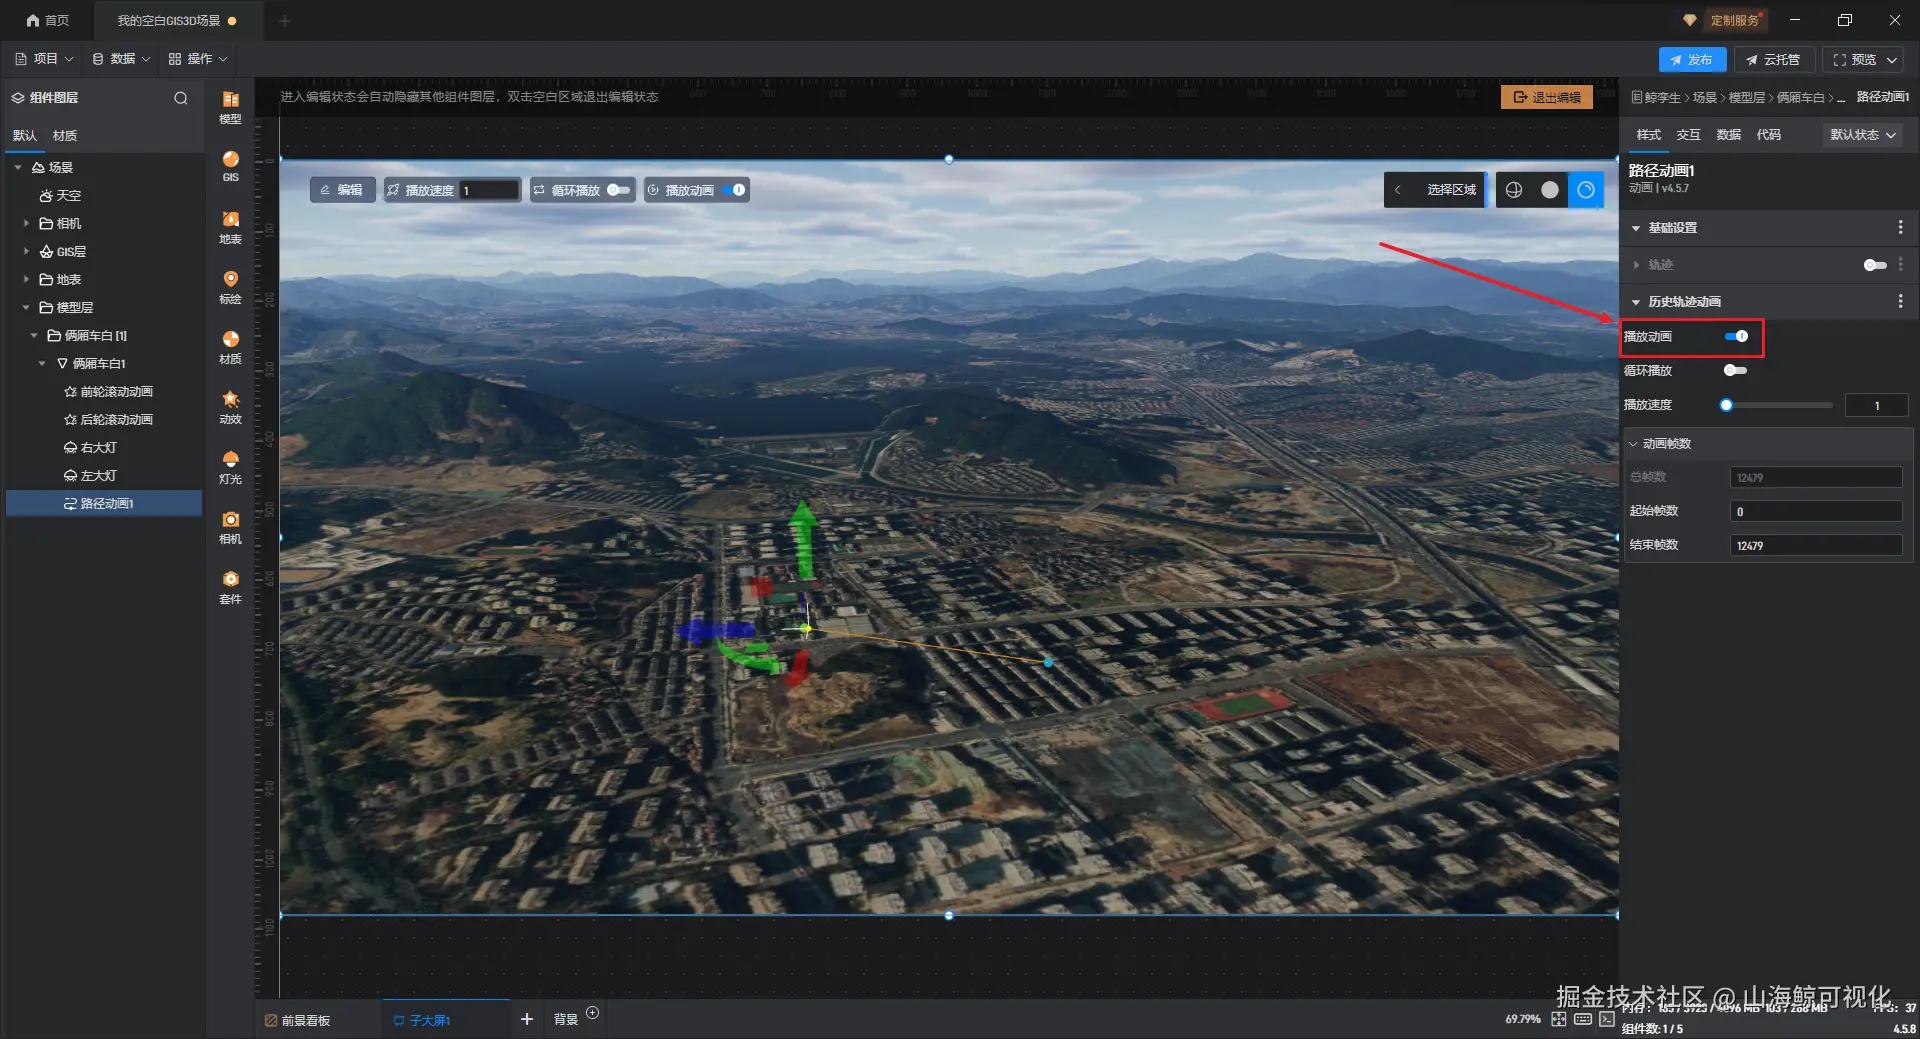Viewport: 1920px width, 1039px height.
Task: Adjust the 播放速度 slider handle
Action: [1726, 405]
